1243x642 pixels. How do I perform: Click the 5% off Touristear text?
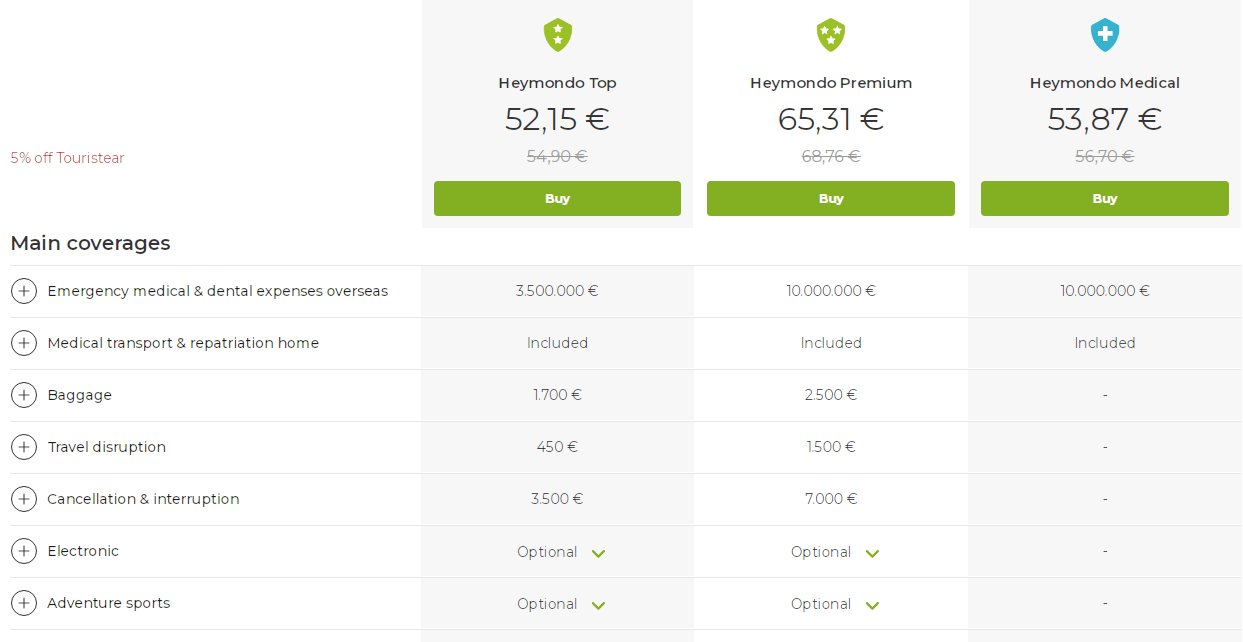tap(67, 158)
